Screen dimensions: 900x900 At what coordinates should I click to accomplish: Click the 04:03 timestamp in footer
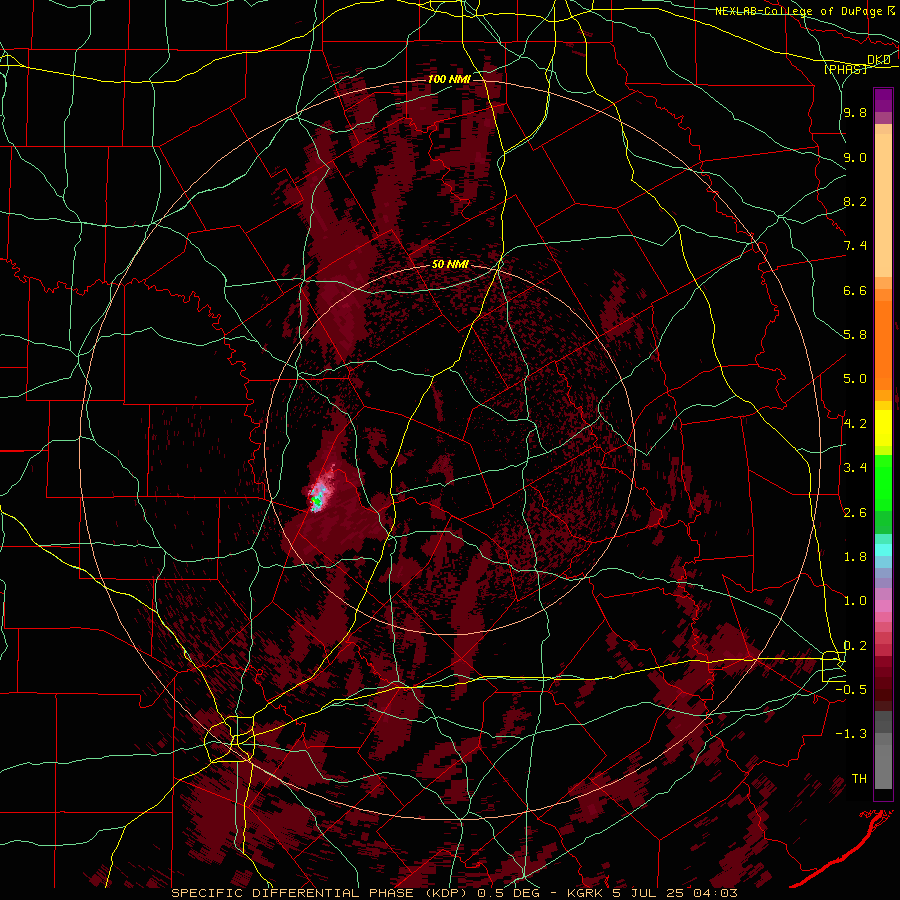point(717,893)
